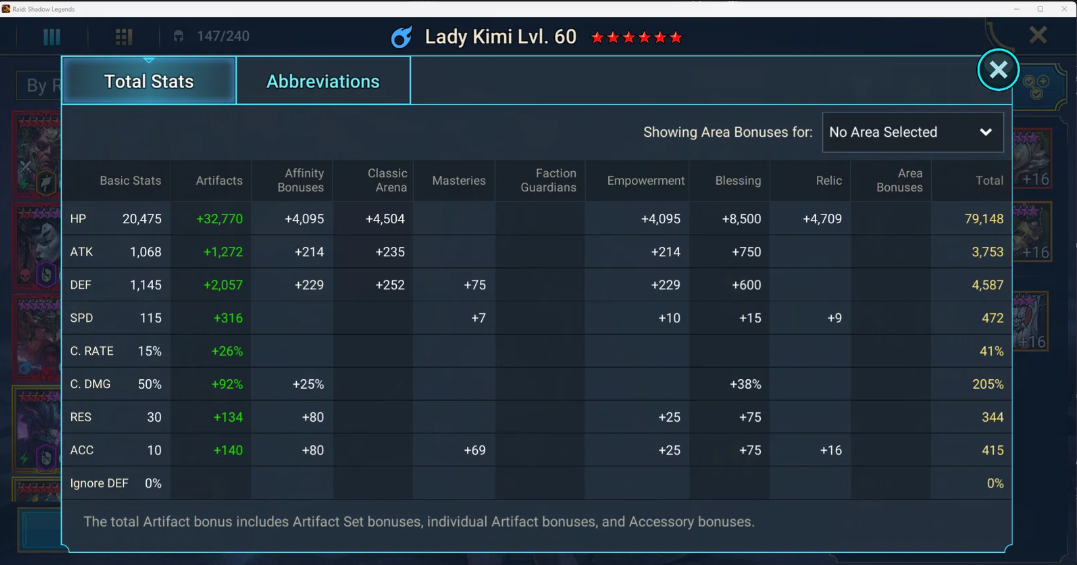Click the Faction Guardians column header
This screenshot has height=565, width=1077.
click(x=549, y=181)
